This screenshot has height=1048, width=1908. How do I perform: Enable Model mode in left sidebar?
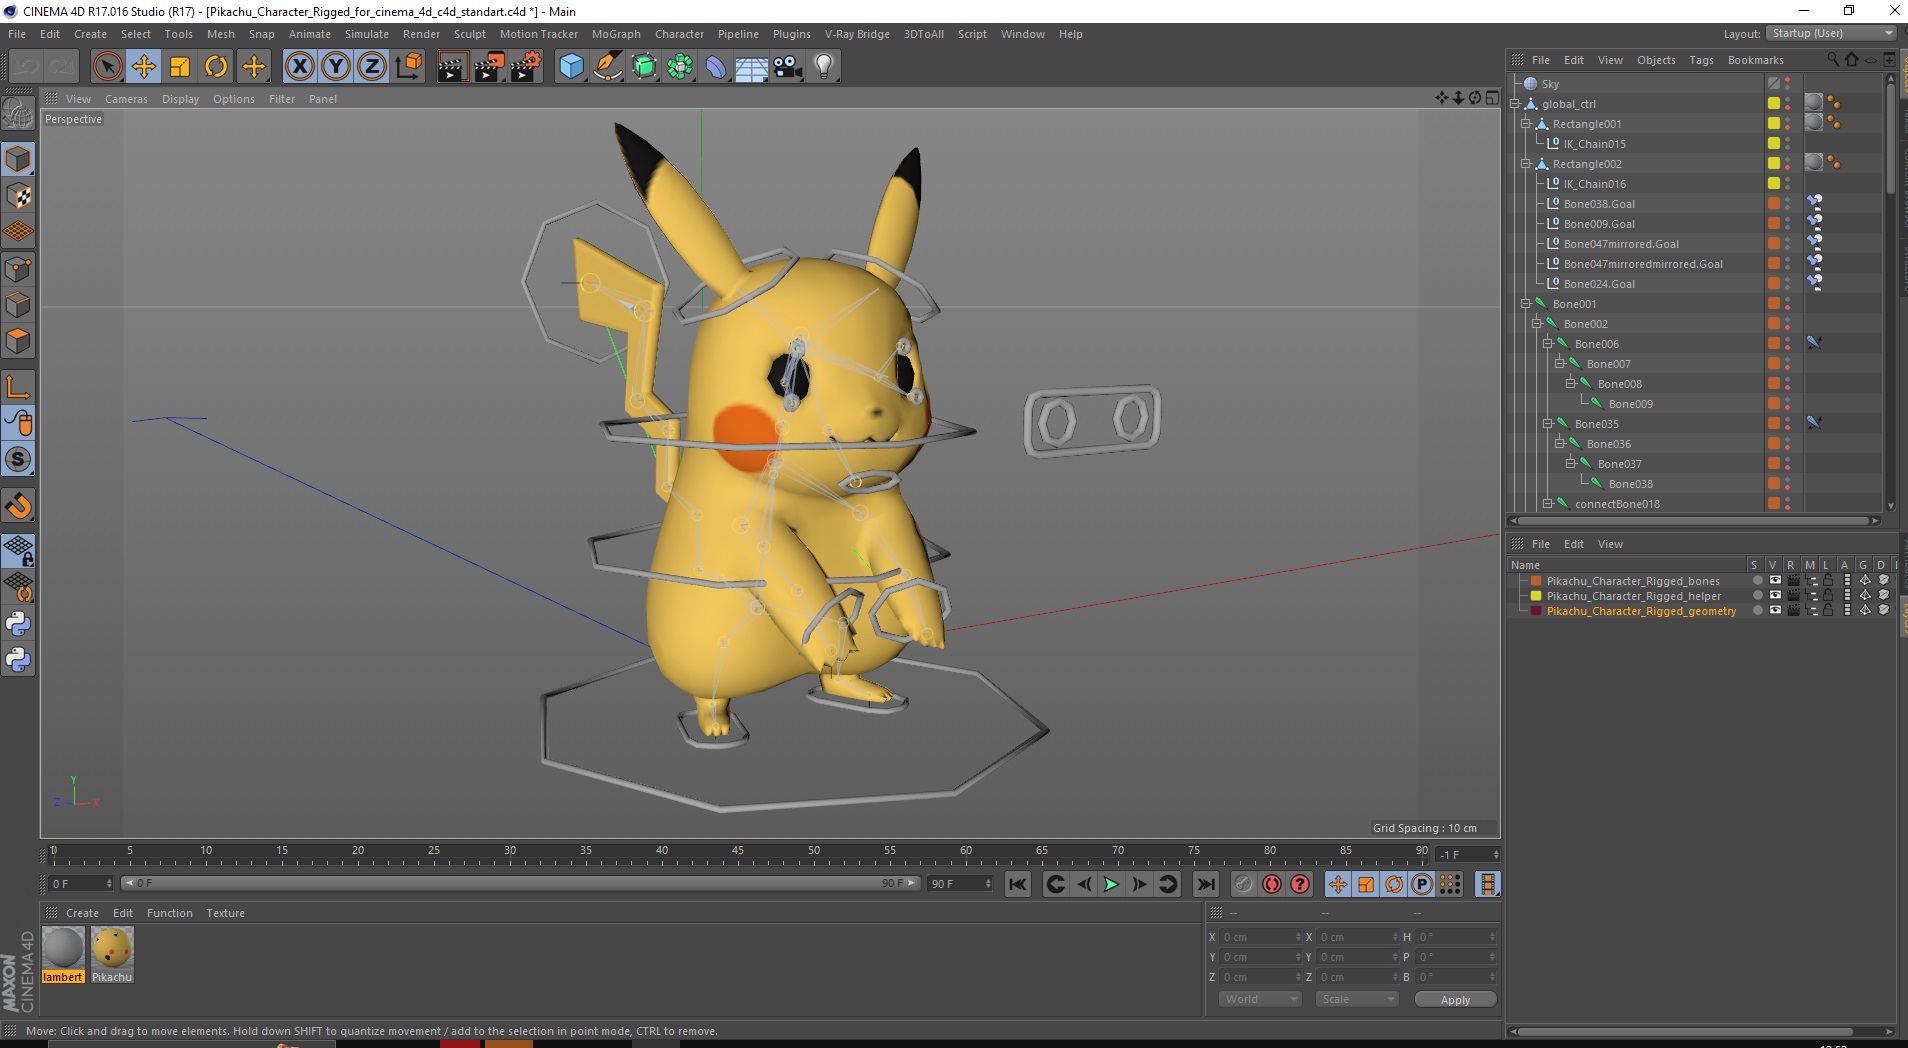[x=18, y=160]
